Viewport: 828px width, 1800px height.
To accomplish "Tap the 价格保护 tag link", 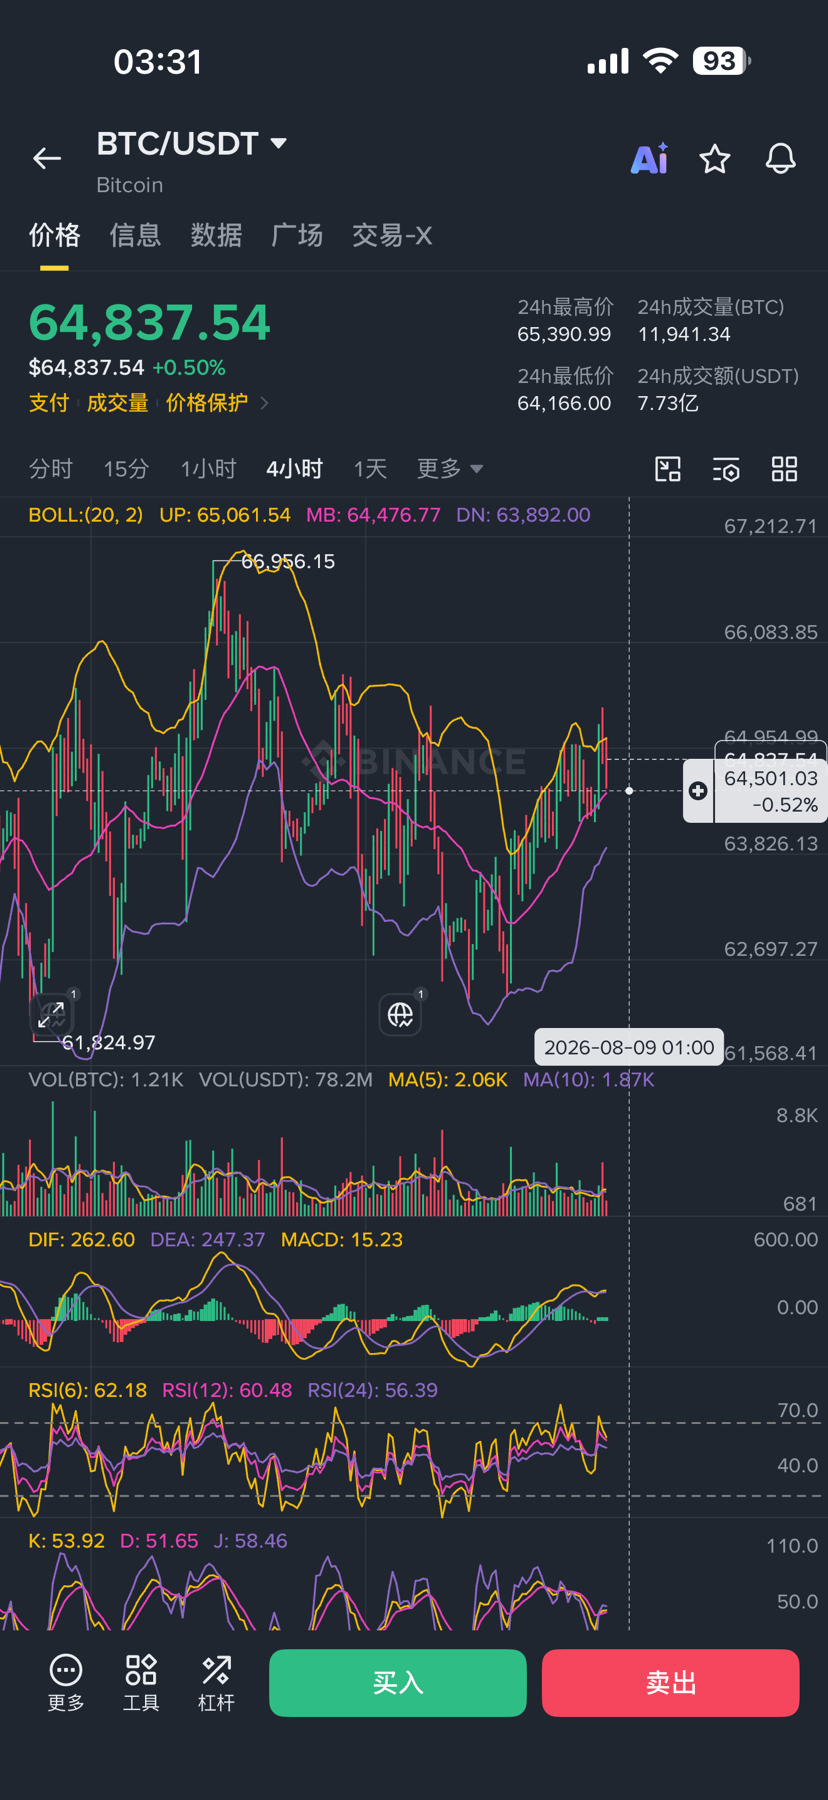I will [207, 403].
